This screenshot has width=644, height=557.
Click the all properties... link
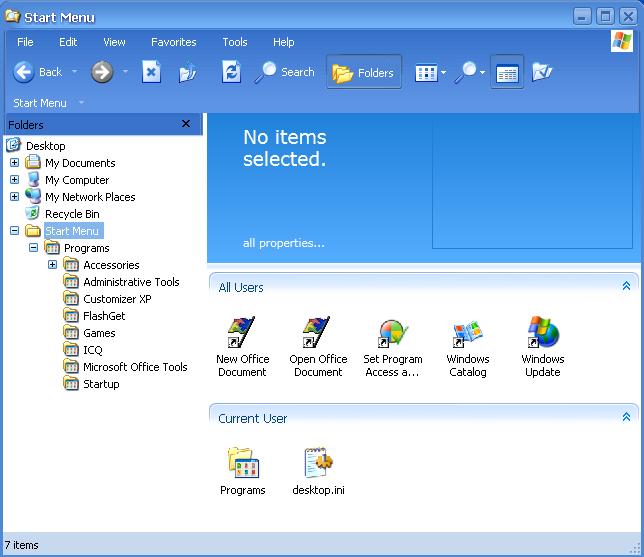point(283,243)
